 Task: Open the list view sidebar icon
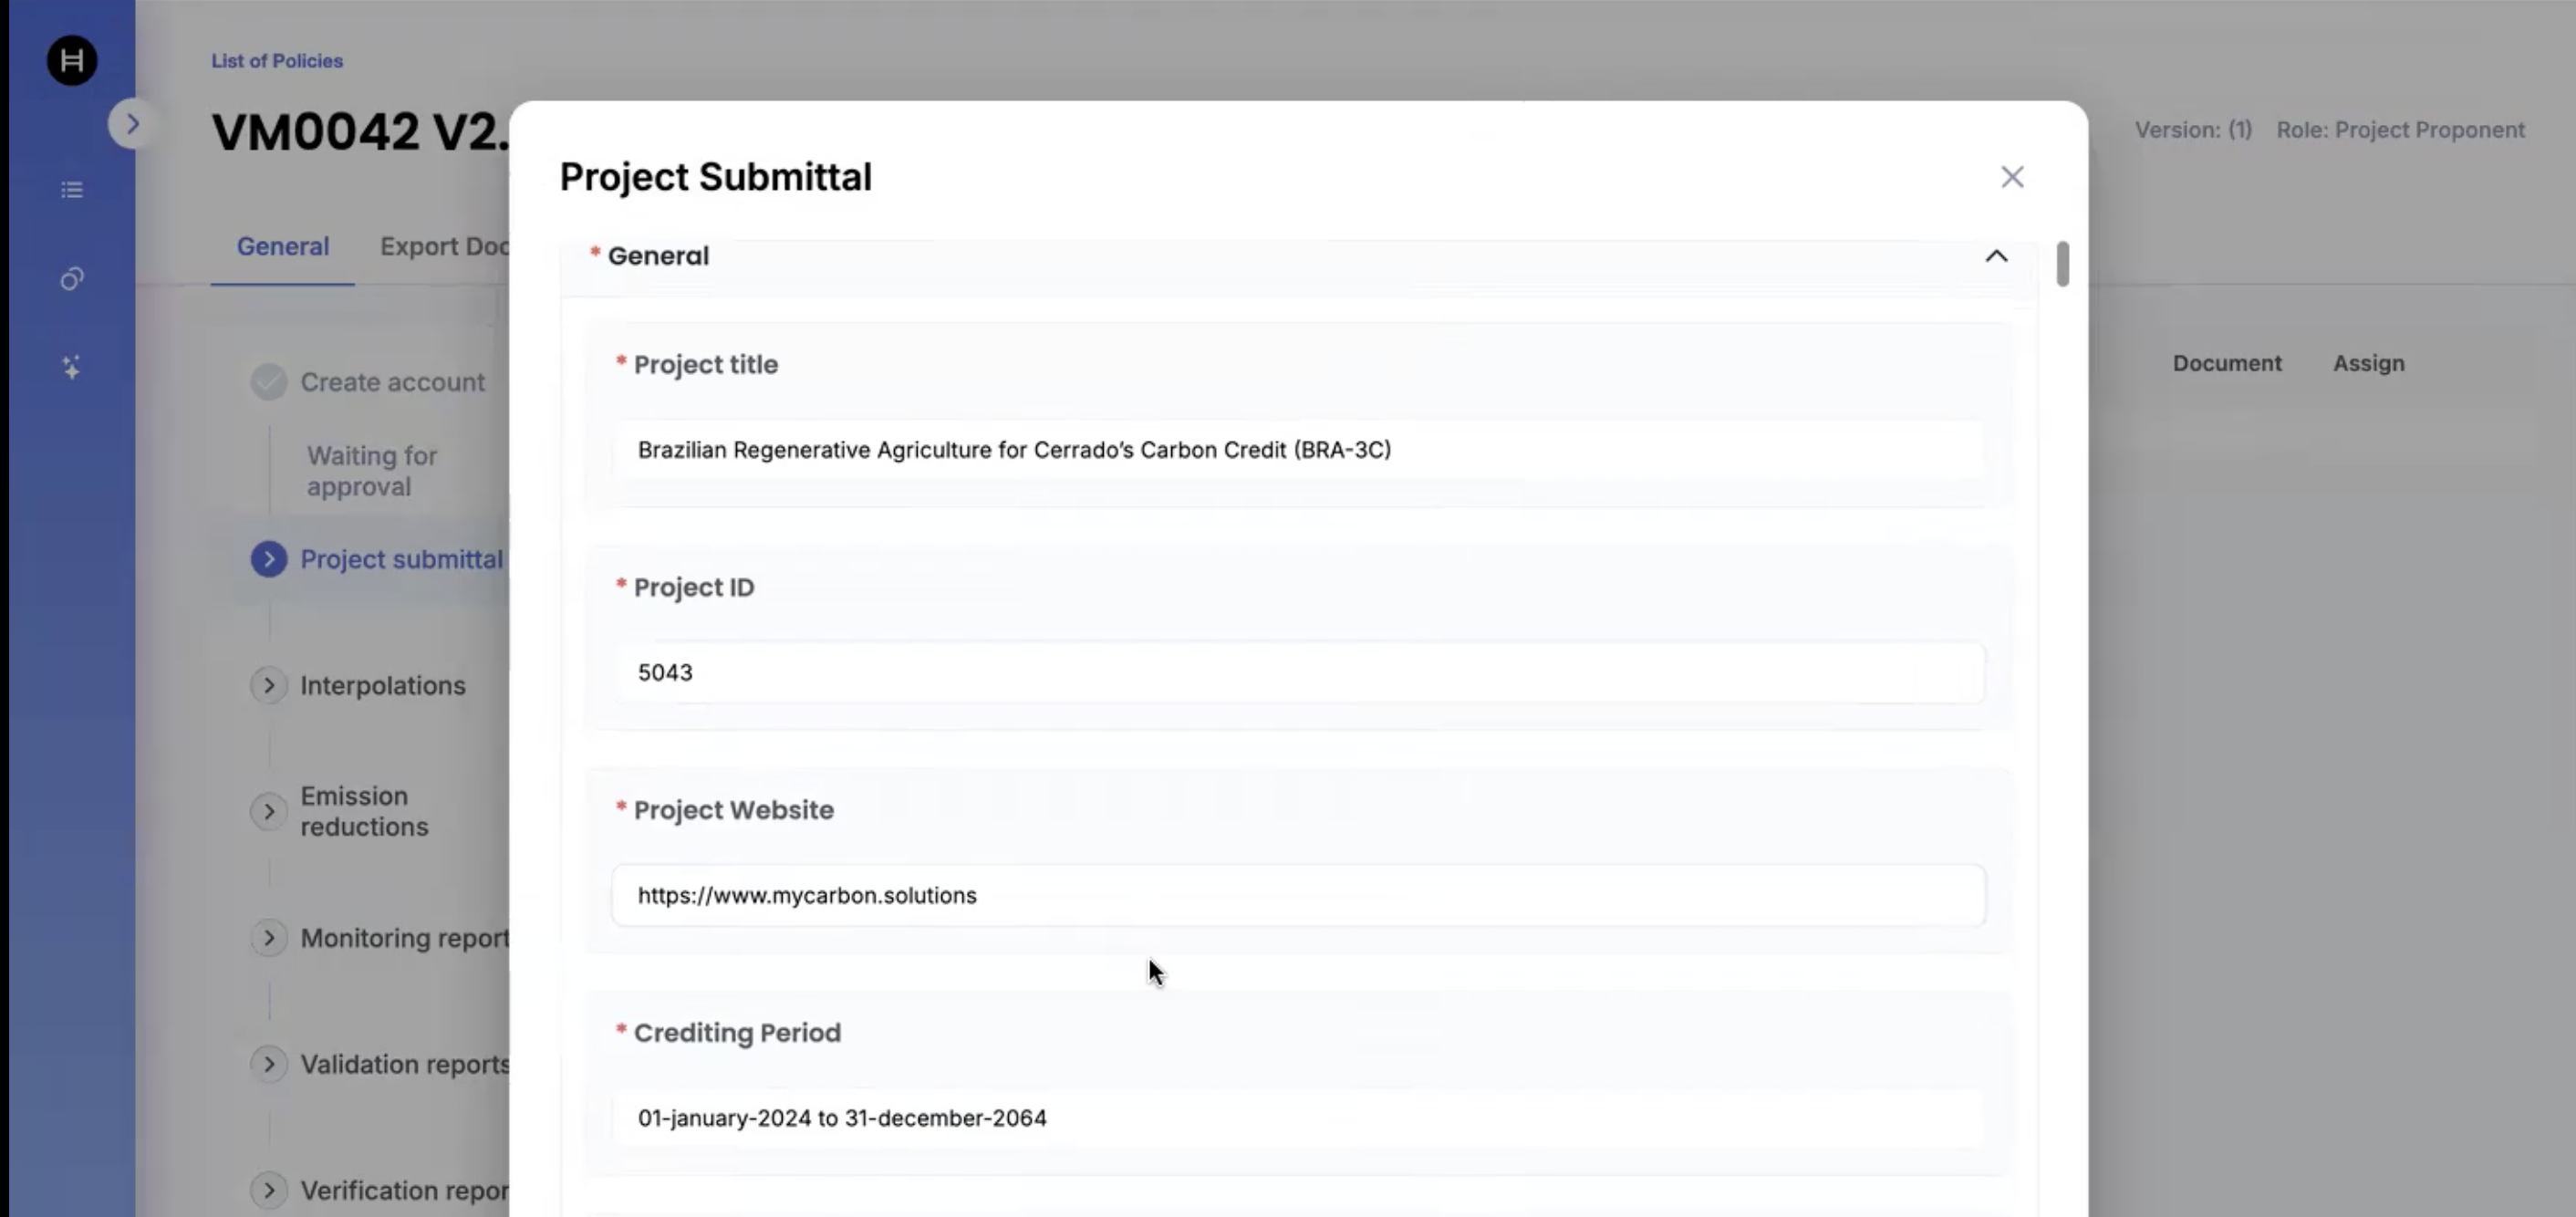tap(72, 190)
